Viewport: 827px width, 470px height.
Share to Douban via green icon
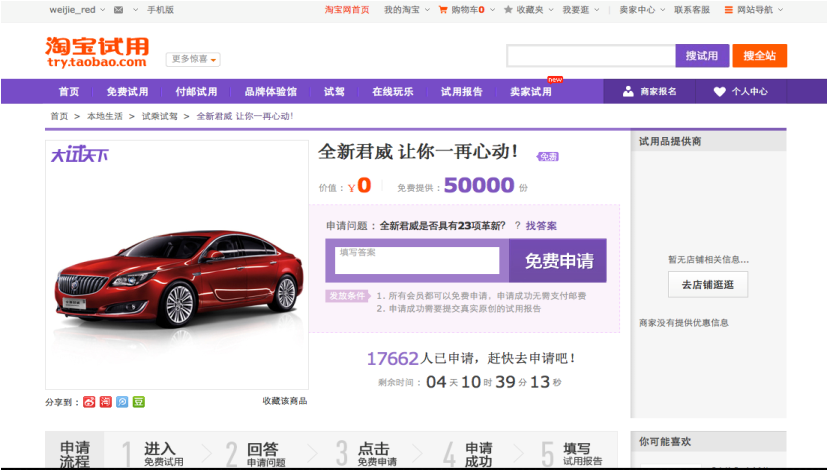(138, 402)
